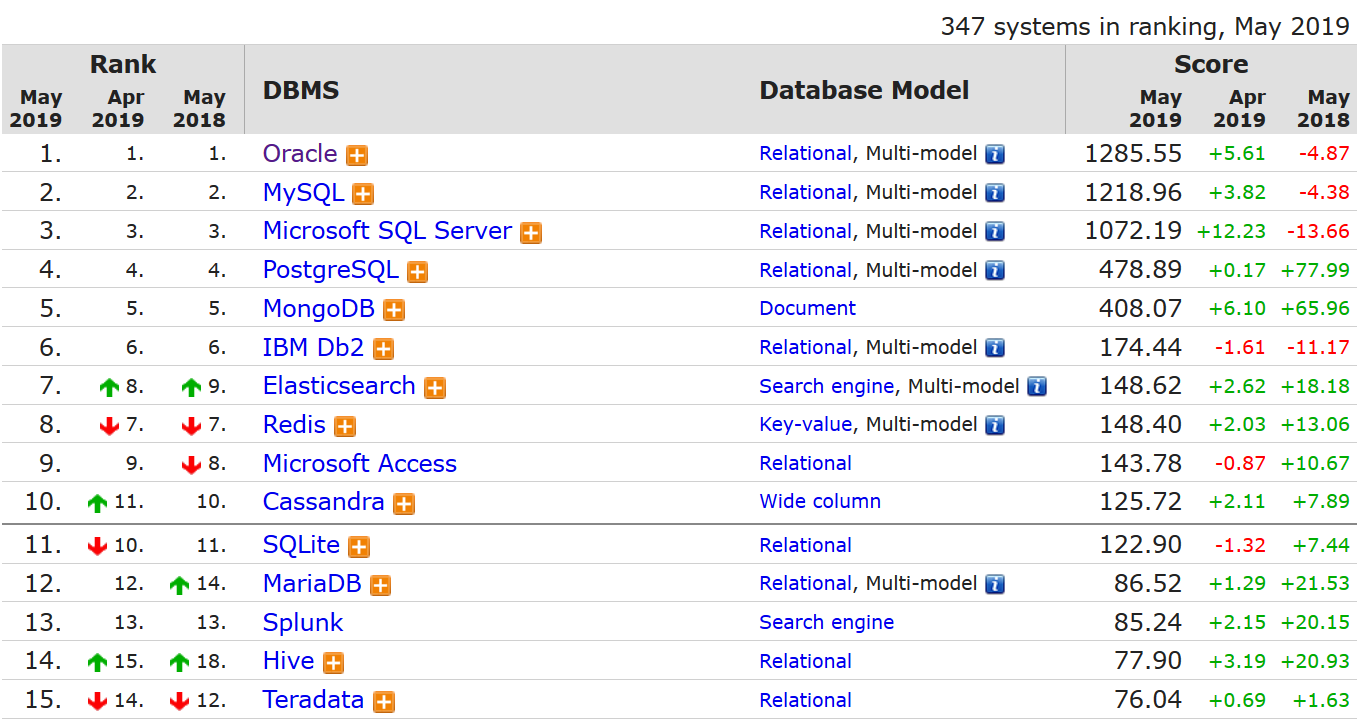Click the orange plus icon next to MySQL
The height and width of the screenshot is (727, 1371).
pyautogui.click(x=363, y=194)
